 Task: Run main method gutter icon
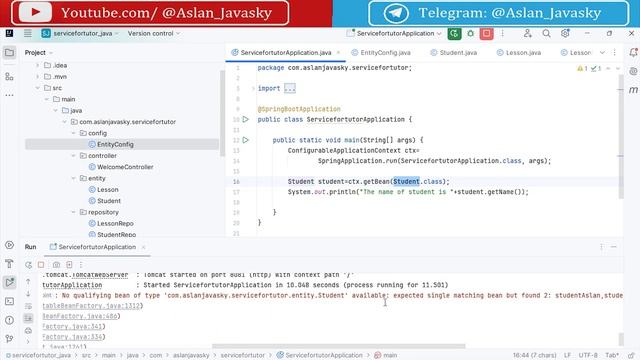pyautogui.click(x=245, y=140)
